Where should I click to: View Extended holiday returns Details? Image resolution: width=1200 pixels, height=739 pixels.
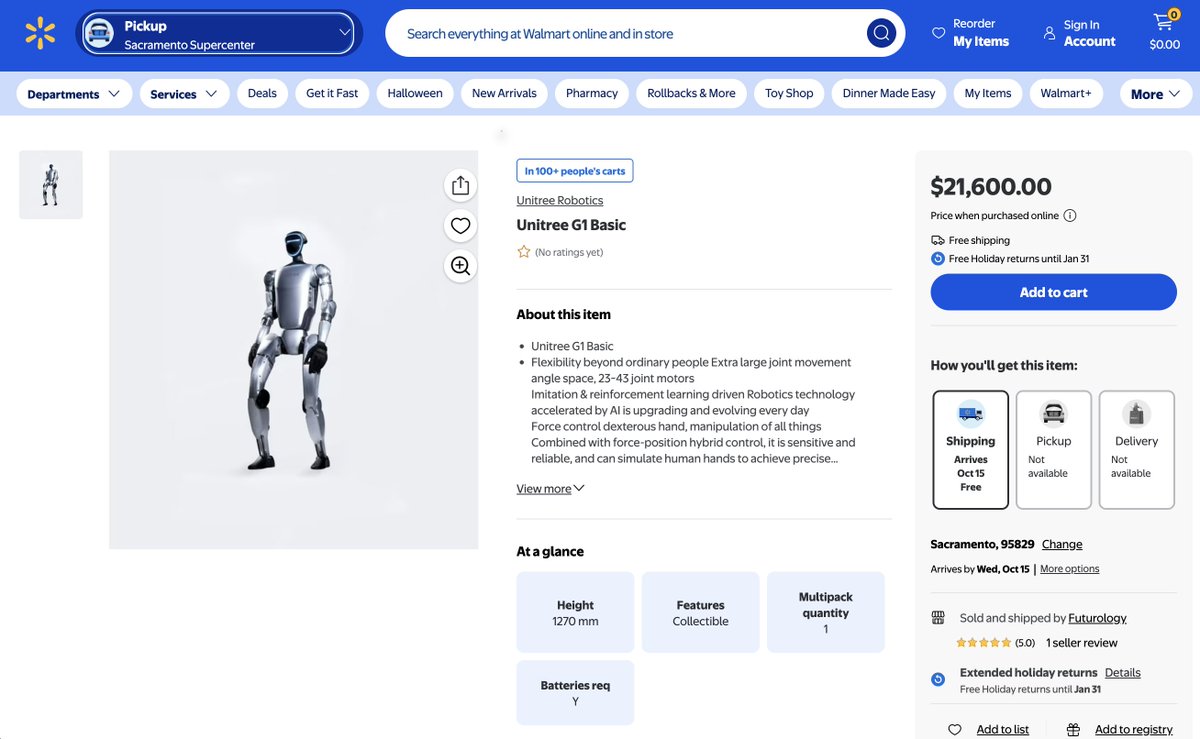pos(1123,673)
